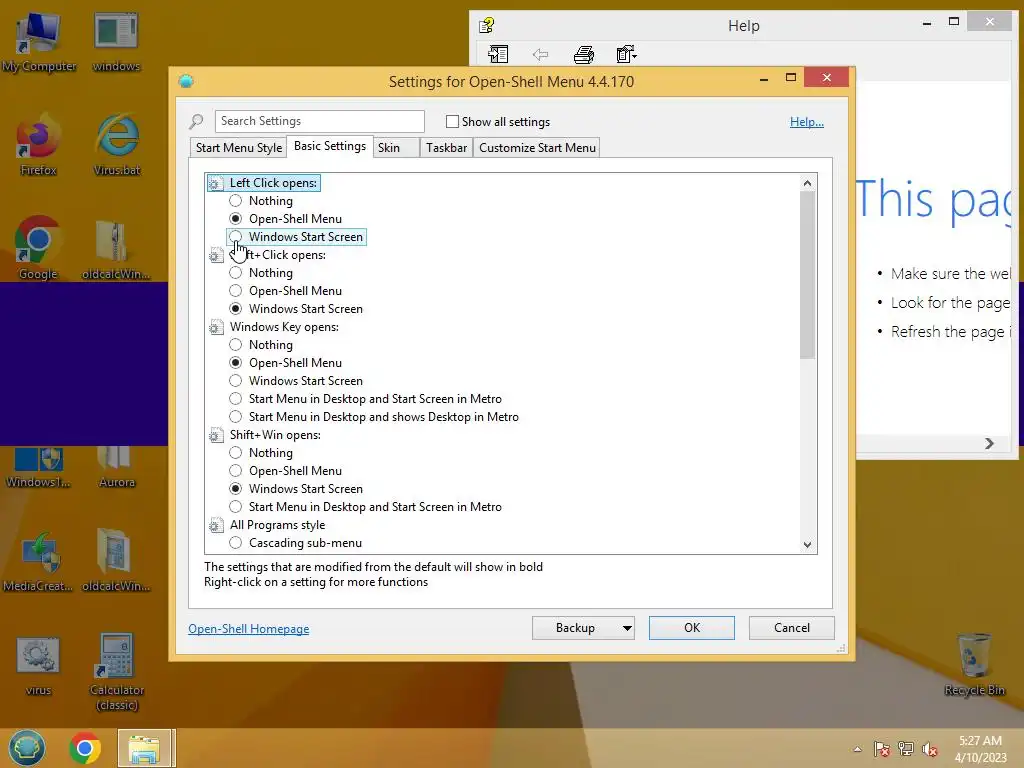Click the settings list vertical scrollbar thumb
The image size is (1024, 768).
click(x=808, y=275)
